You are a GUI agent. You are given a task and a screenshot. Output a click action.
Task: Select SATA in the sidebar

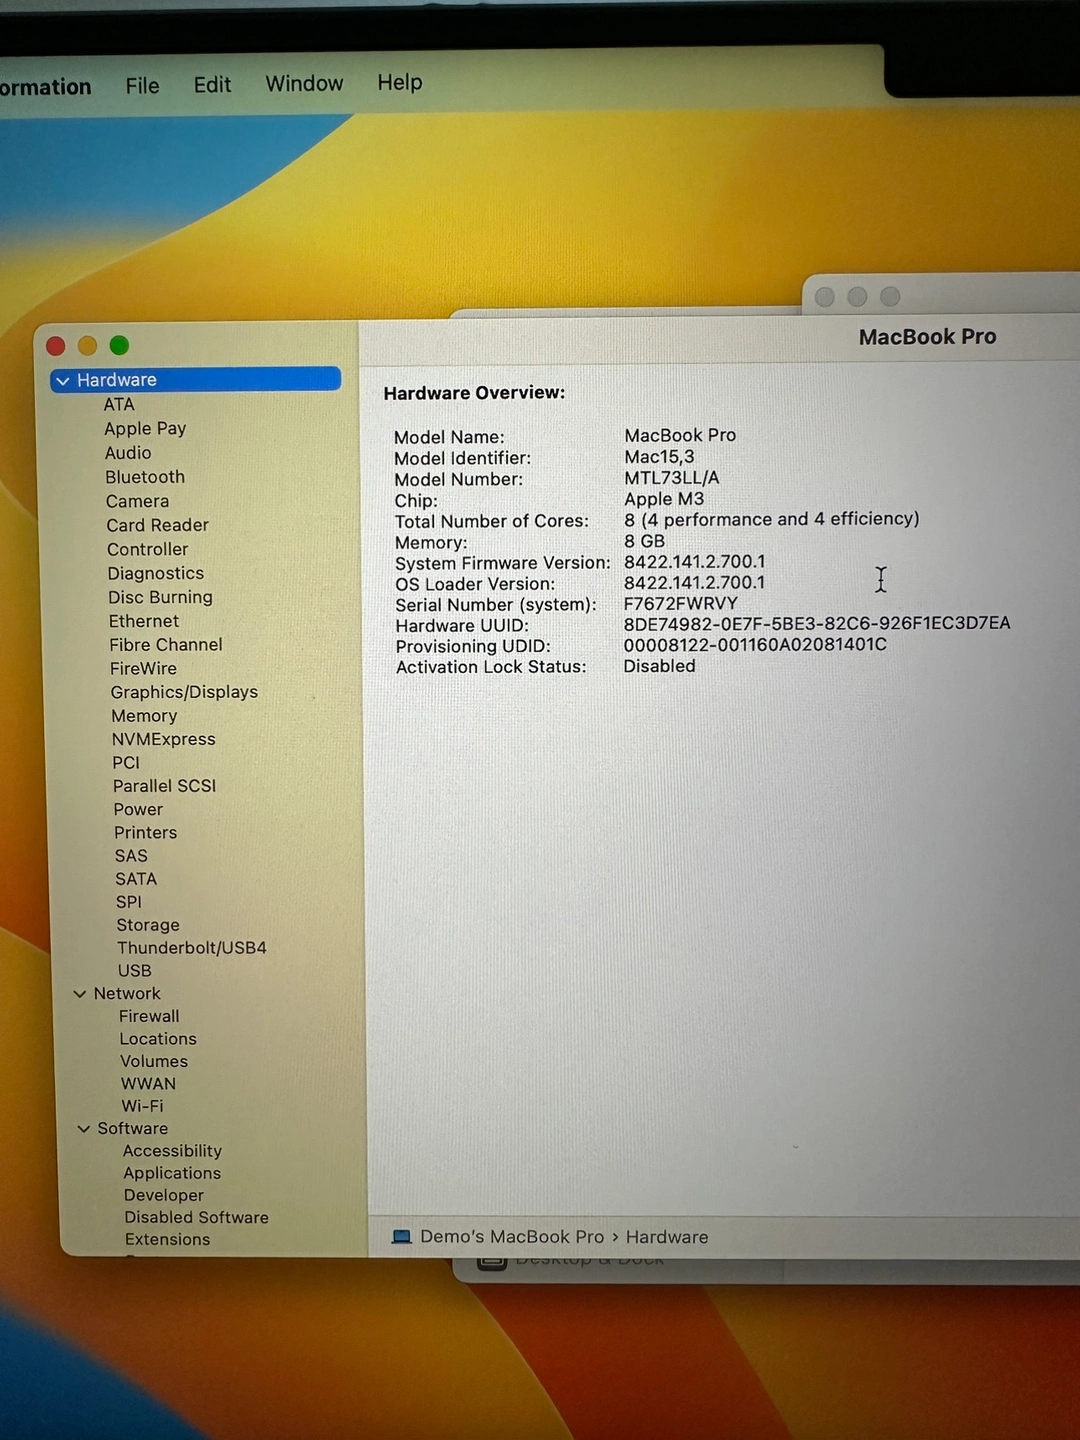pyautogui.click(x=136, y=879)
